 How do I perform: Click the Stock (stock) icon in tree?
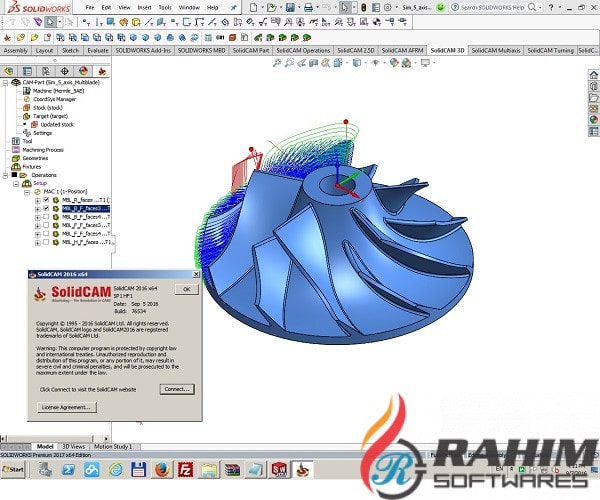pos(26,107)
